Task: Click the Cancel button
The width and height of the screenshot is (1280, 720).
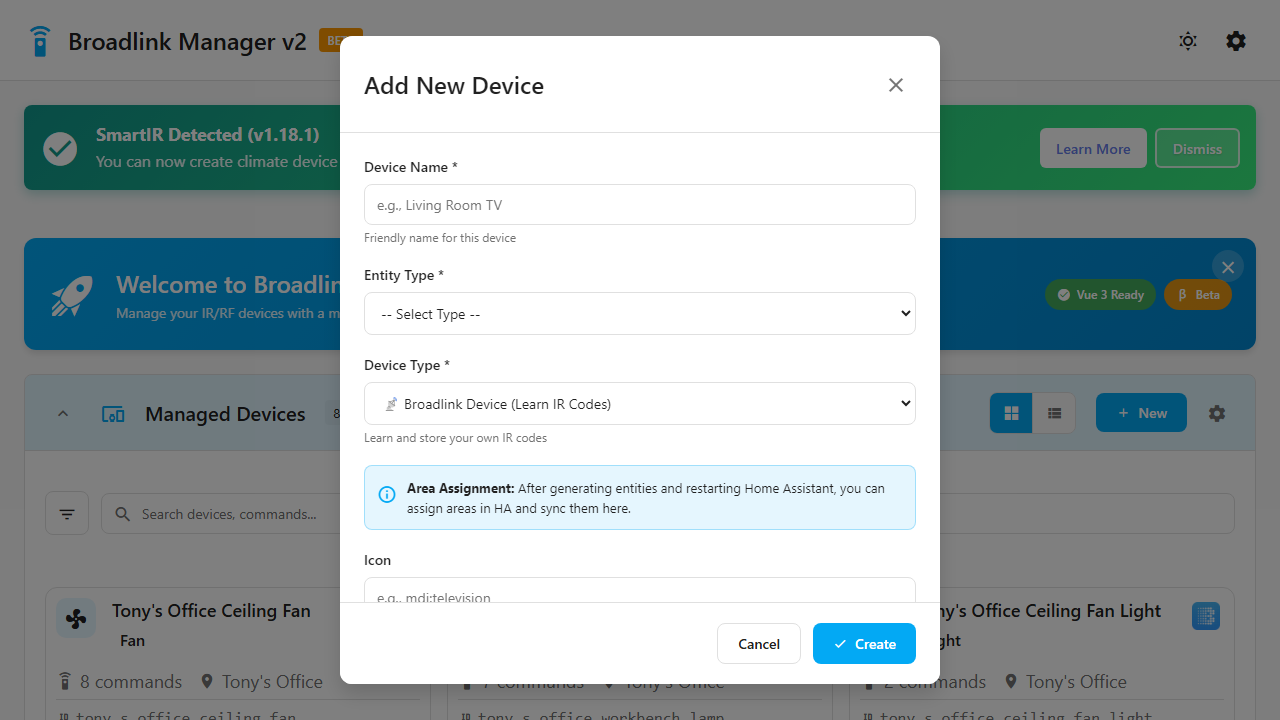Action: tap(759, 644)
